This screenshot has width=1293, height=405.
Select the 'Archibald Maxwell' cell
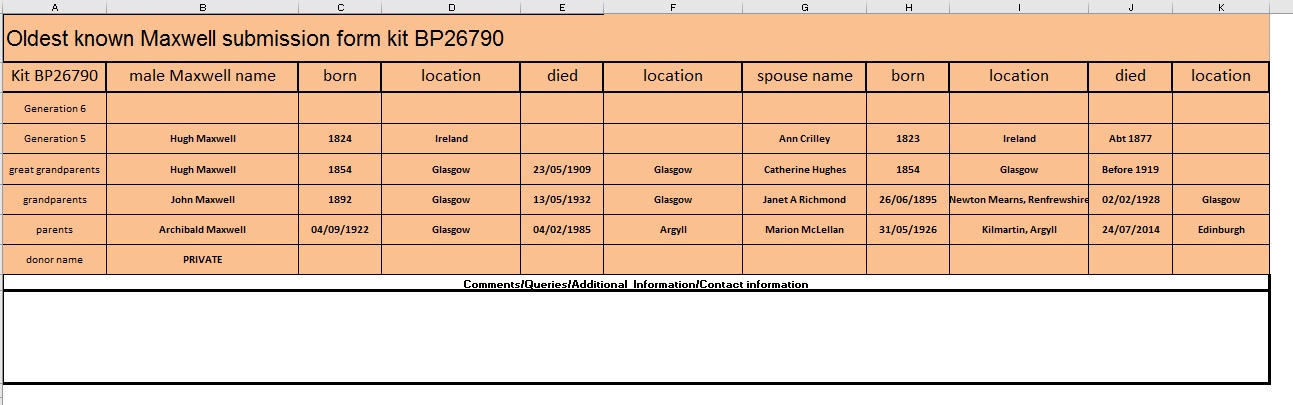pyautogui.click(x=202, y=230)
